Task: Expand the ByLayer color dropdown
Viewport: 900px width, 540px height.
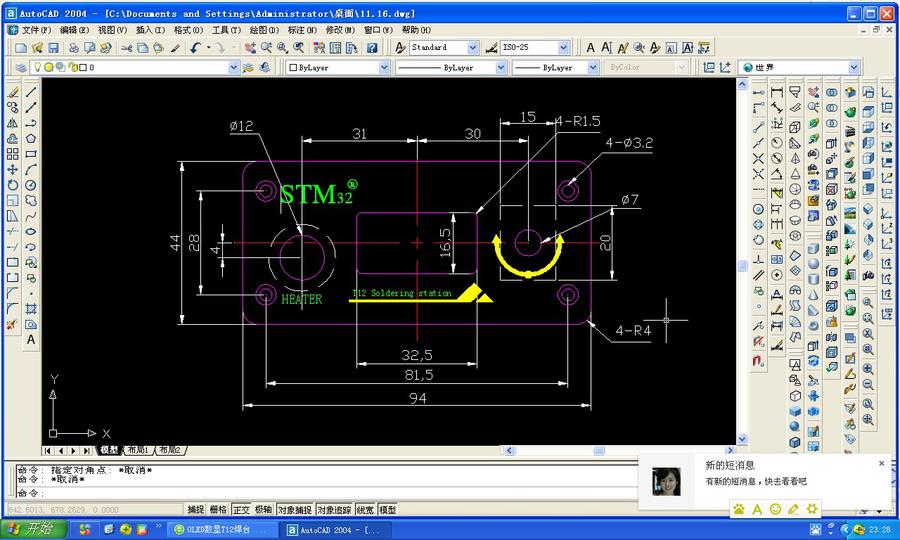Action: tap(384, 68)
